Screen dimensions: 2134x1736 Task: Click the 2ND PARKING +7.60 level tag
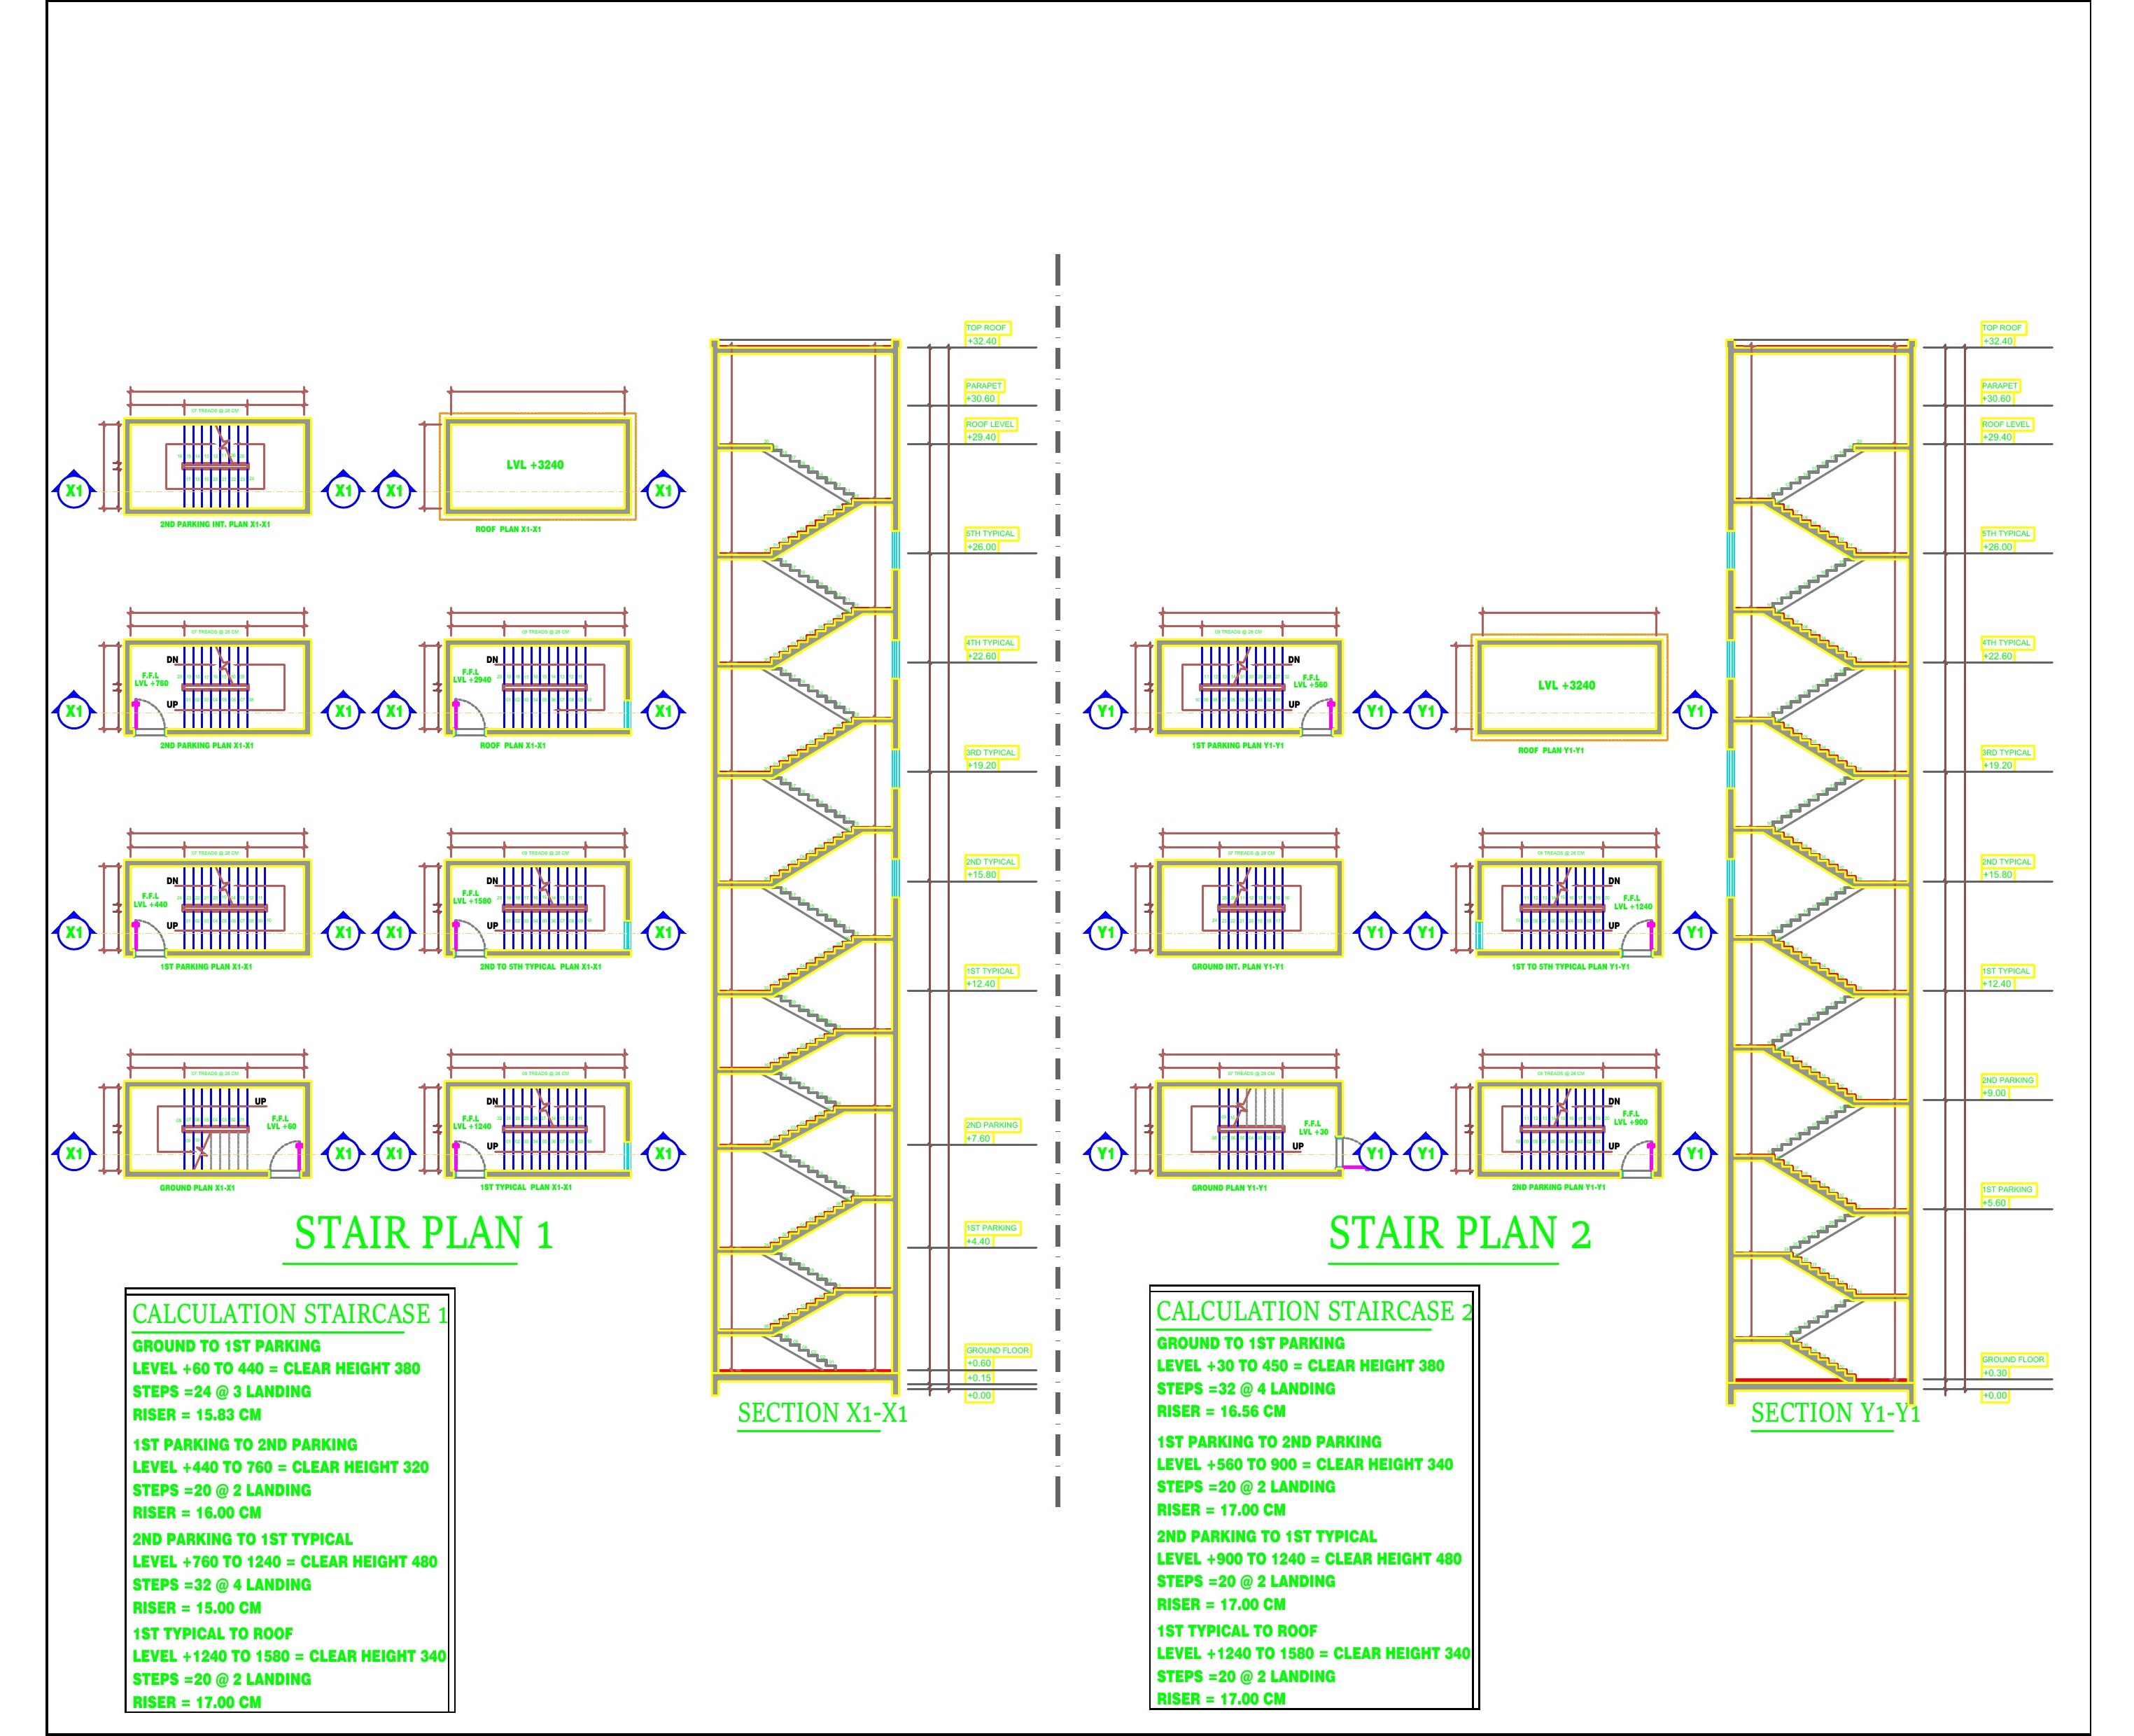point(992,1131)
